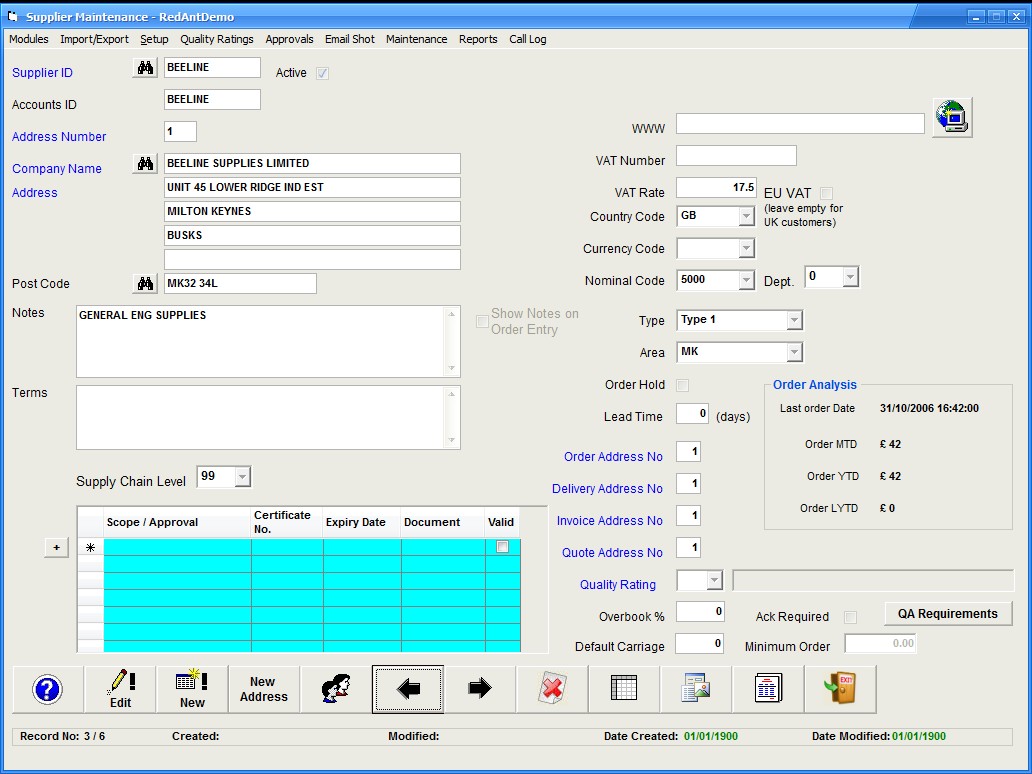Click the blue help question mark icon
The image size is (1032, 774).
coord(47,689)
